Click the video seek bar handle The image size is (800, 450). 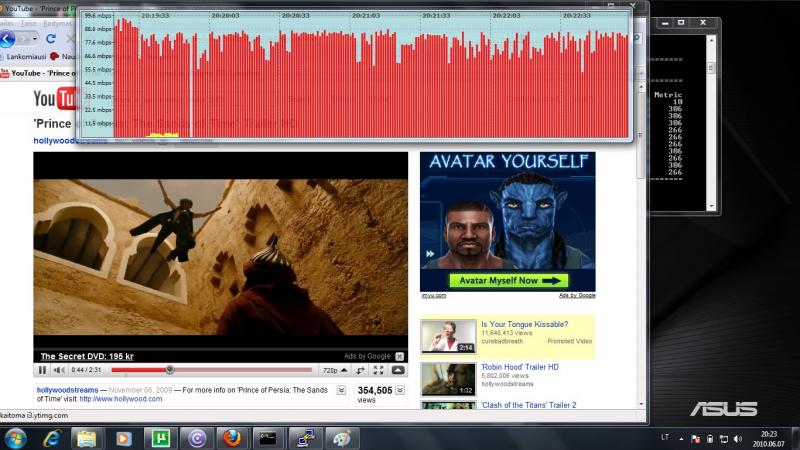point(170,369)
